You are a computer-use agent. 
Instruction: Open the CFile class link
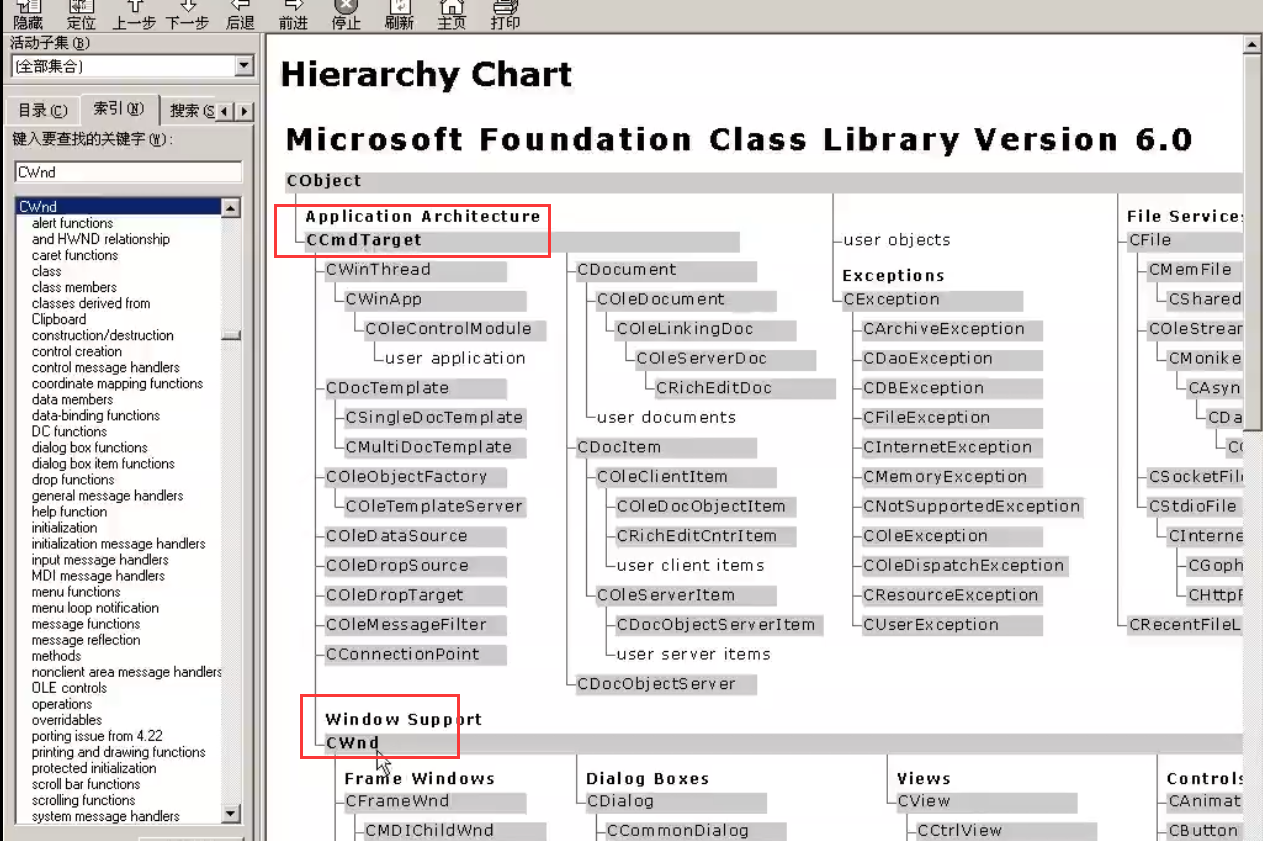[x=1150, y=240]
